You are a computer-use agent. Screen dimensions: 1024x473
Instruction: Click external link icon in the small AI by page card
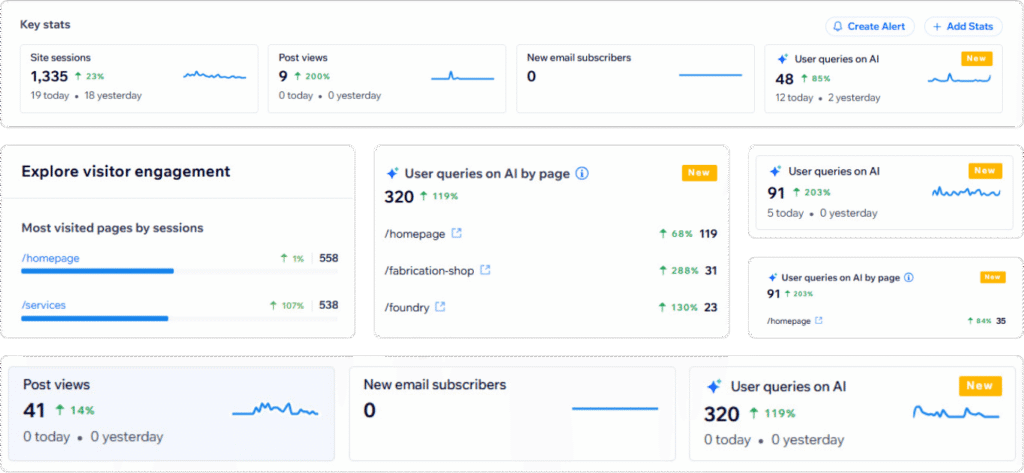tap(819, 321)
